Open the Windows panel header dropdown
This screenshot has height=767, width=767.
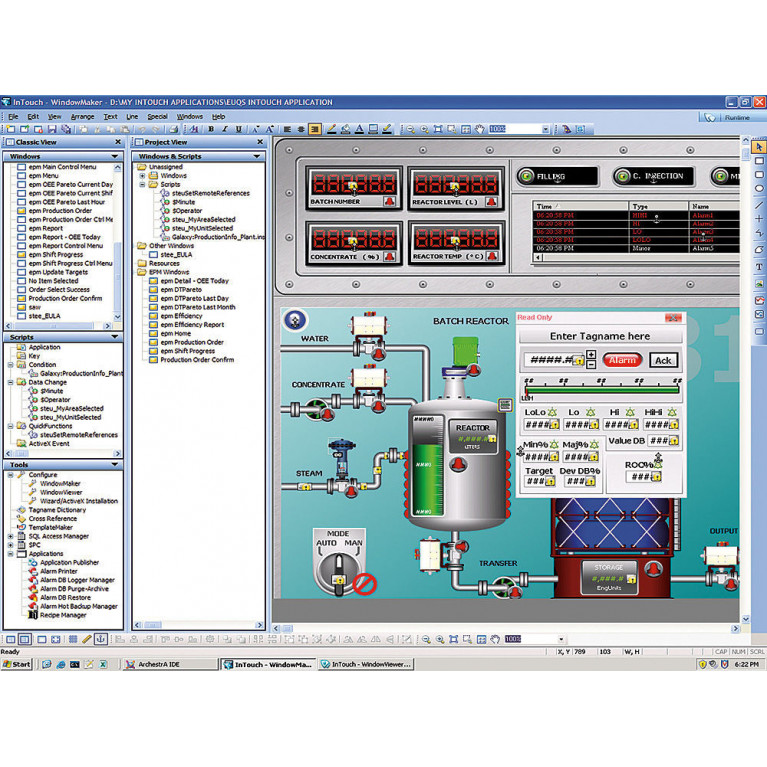118,156
